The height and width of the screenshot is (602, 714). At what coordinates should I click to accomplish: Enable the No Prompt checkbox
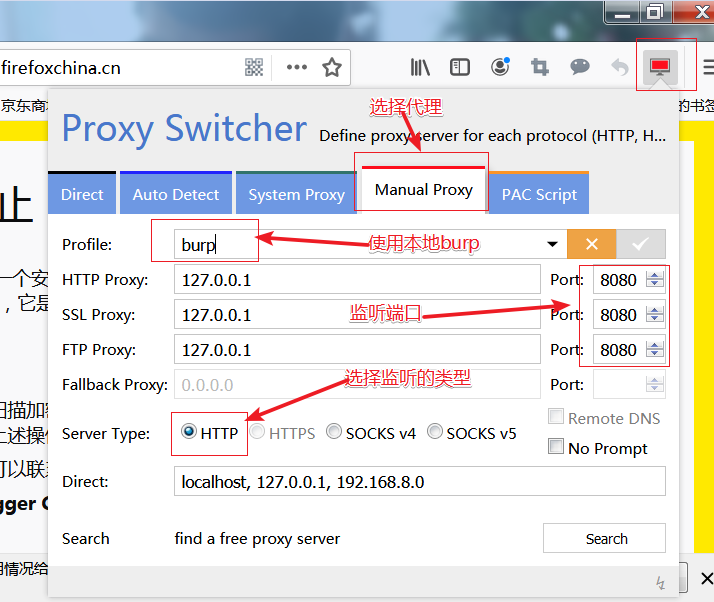556,446
